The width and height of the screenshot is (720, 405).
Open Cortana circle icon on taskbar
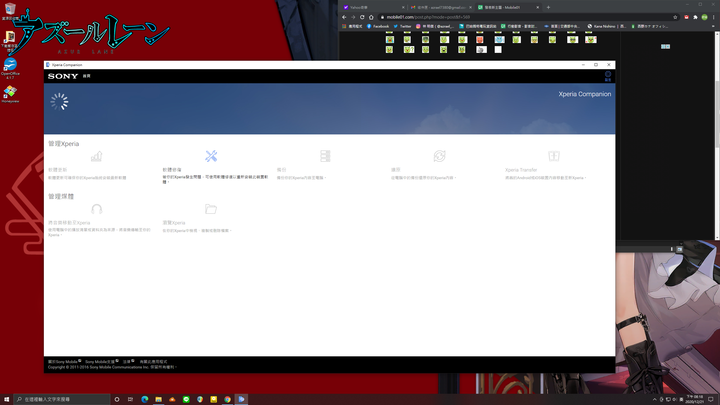(x=117, y=399)
